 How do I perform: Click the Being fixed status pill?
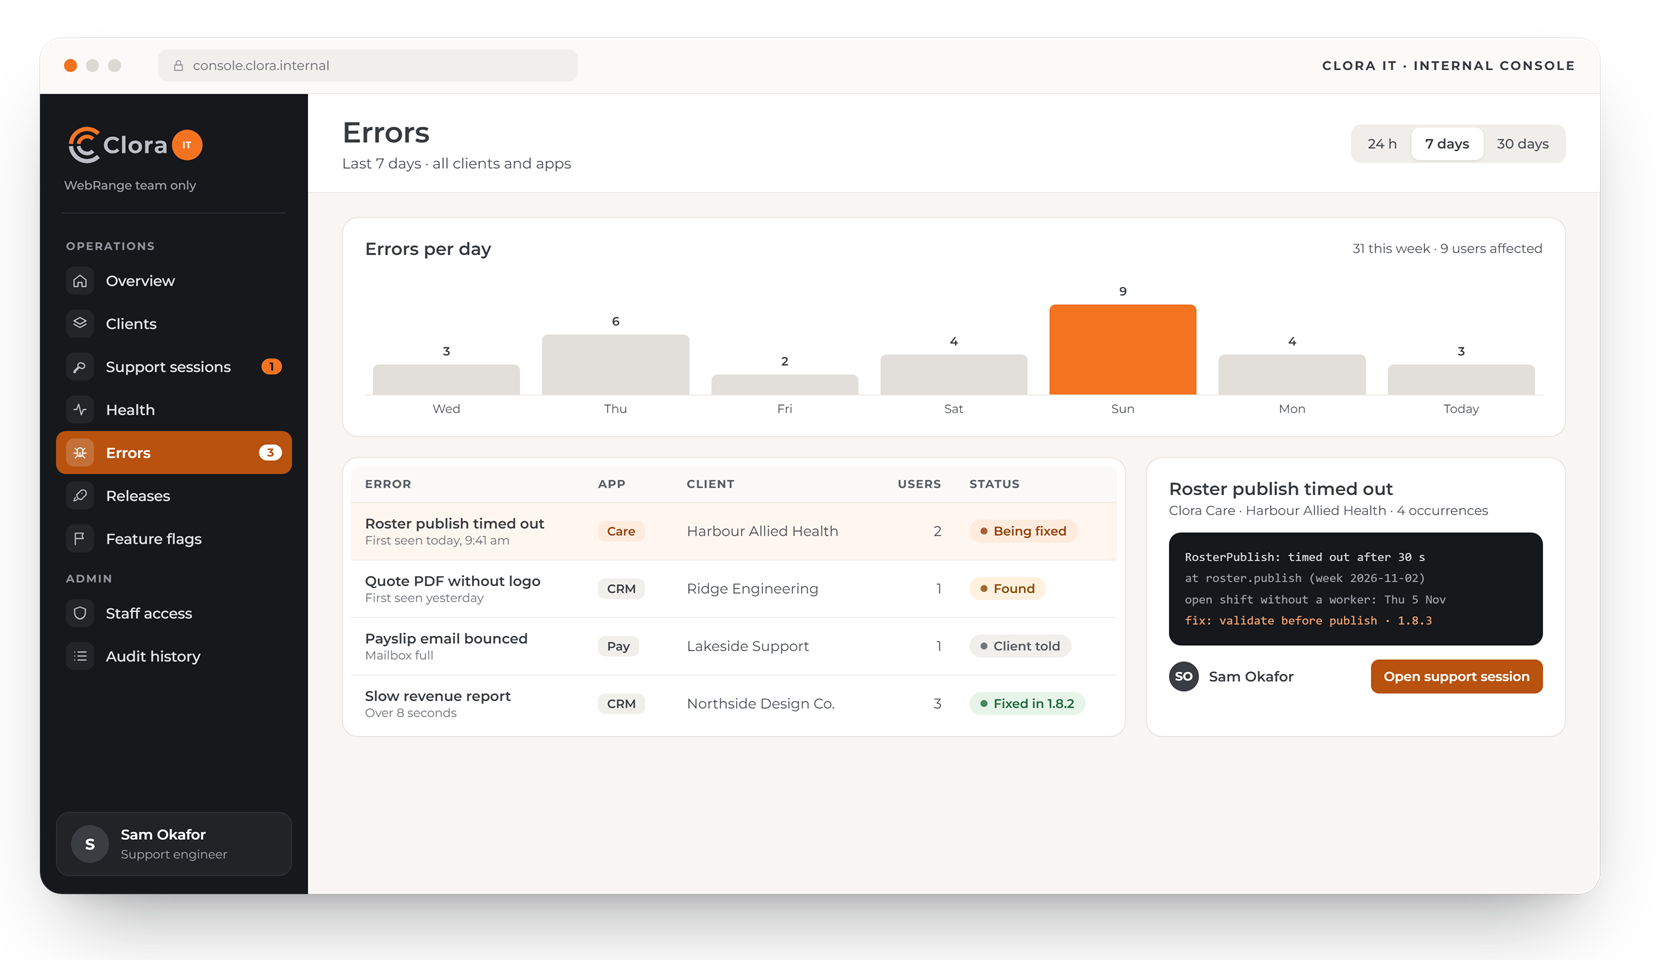[1023, 531]
